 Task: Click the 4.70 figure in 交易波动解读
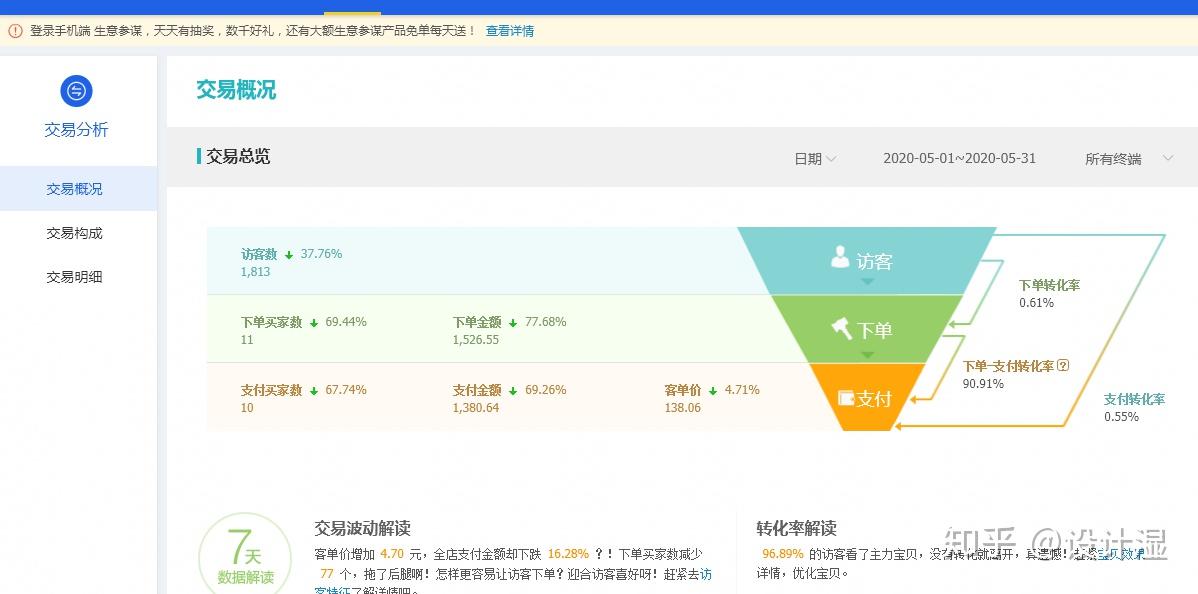tap(392, 554)
